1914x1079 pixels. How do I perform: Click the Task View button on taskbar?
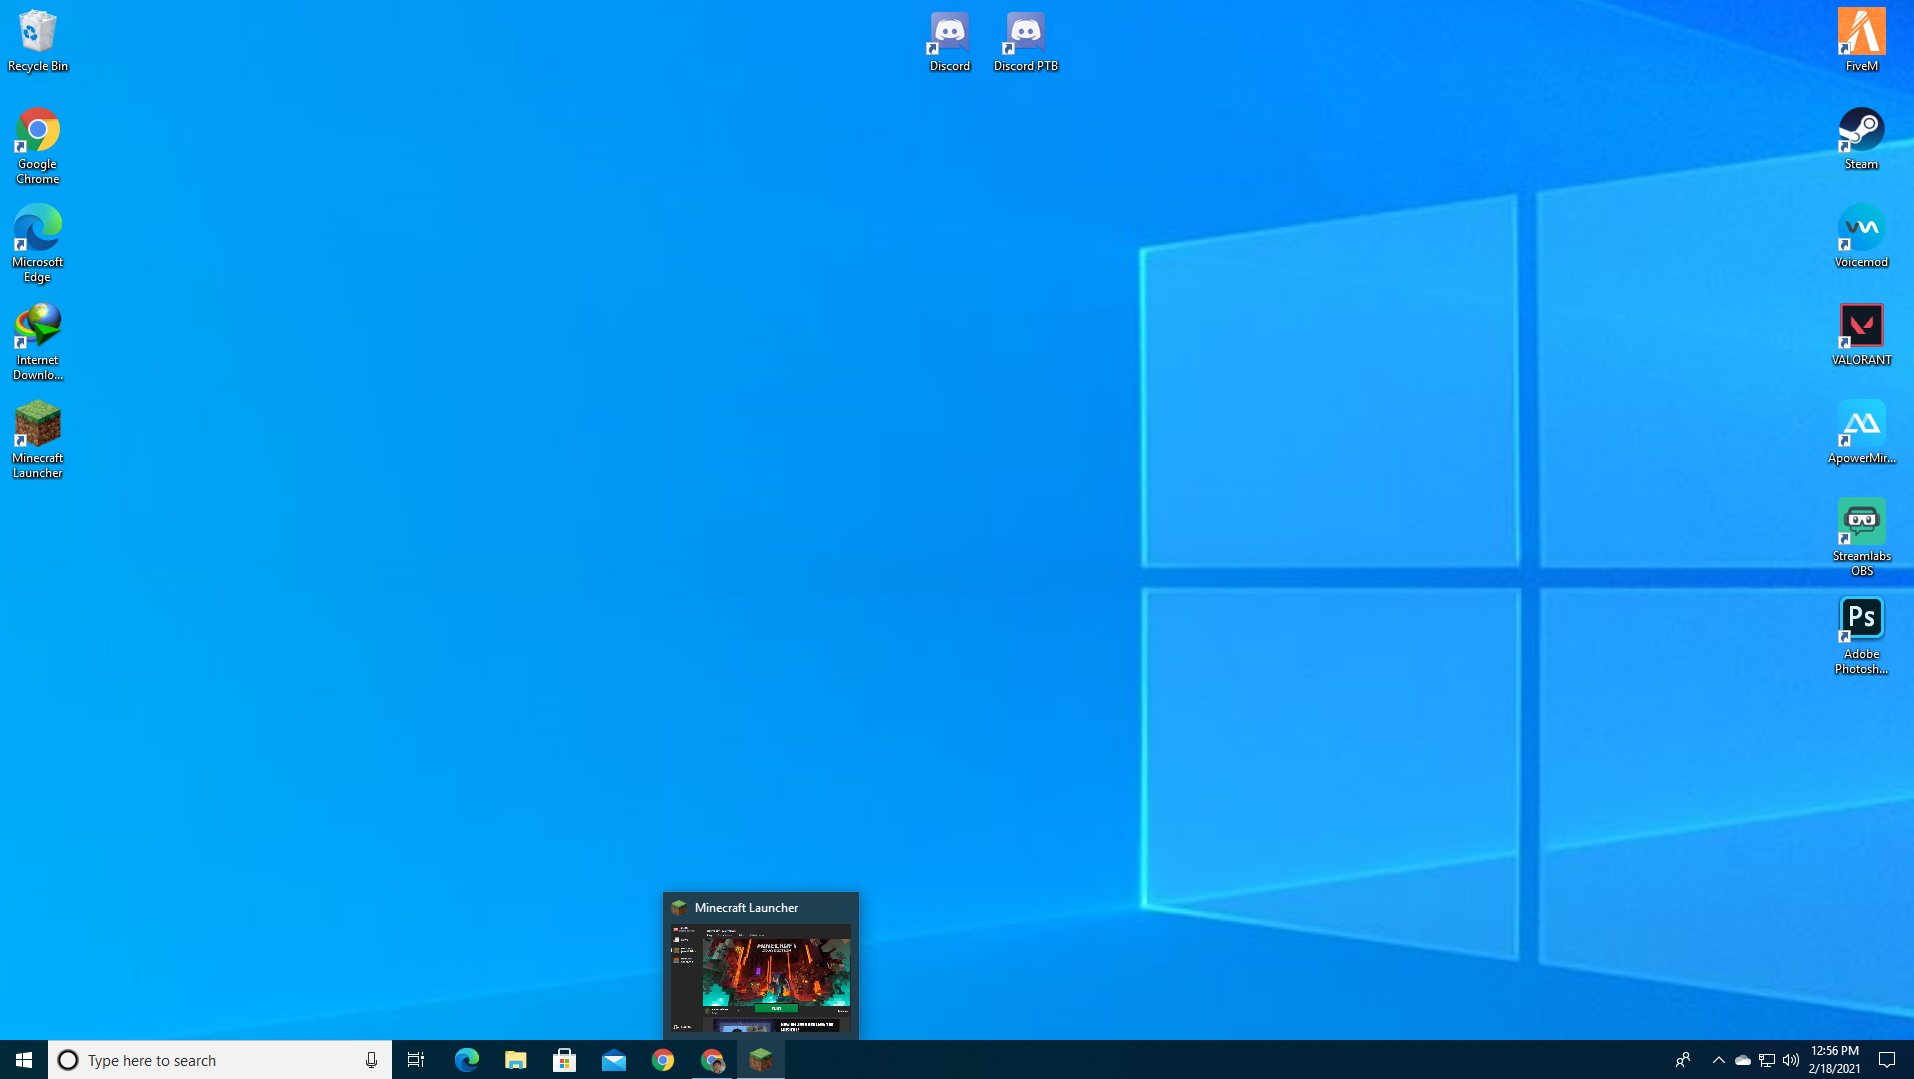pyautogui.click(x=416, y=1060)
